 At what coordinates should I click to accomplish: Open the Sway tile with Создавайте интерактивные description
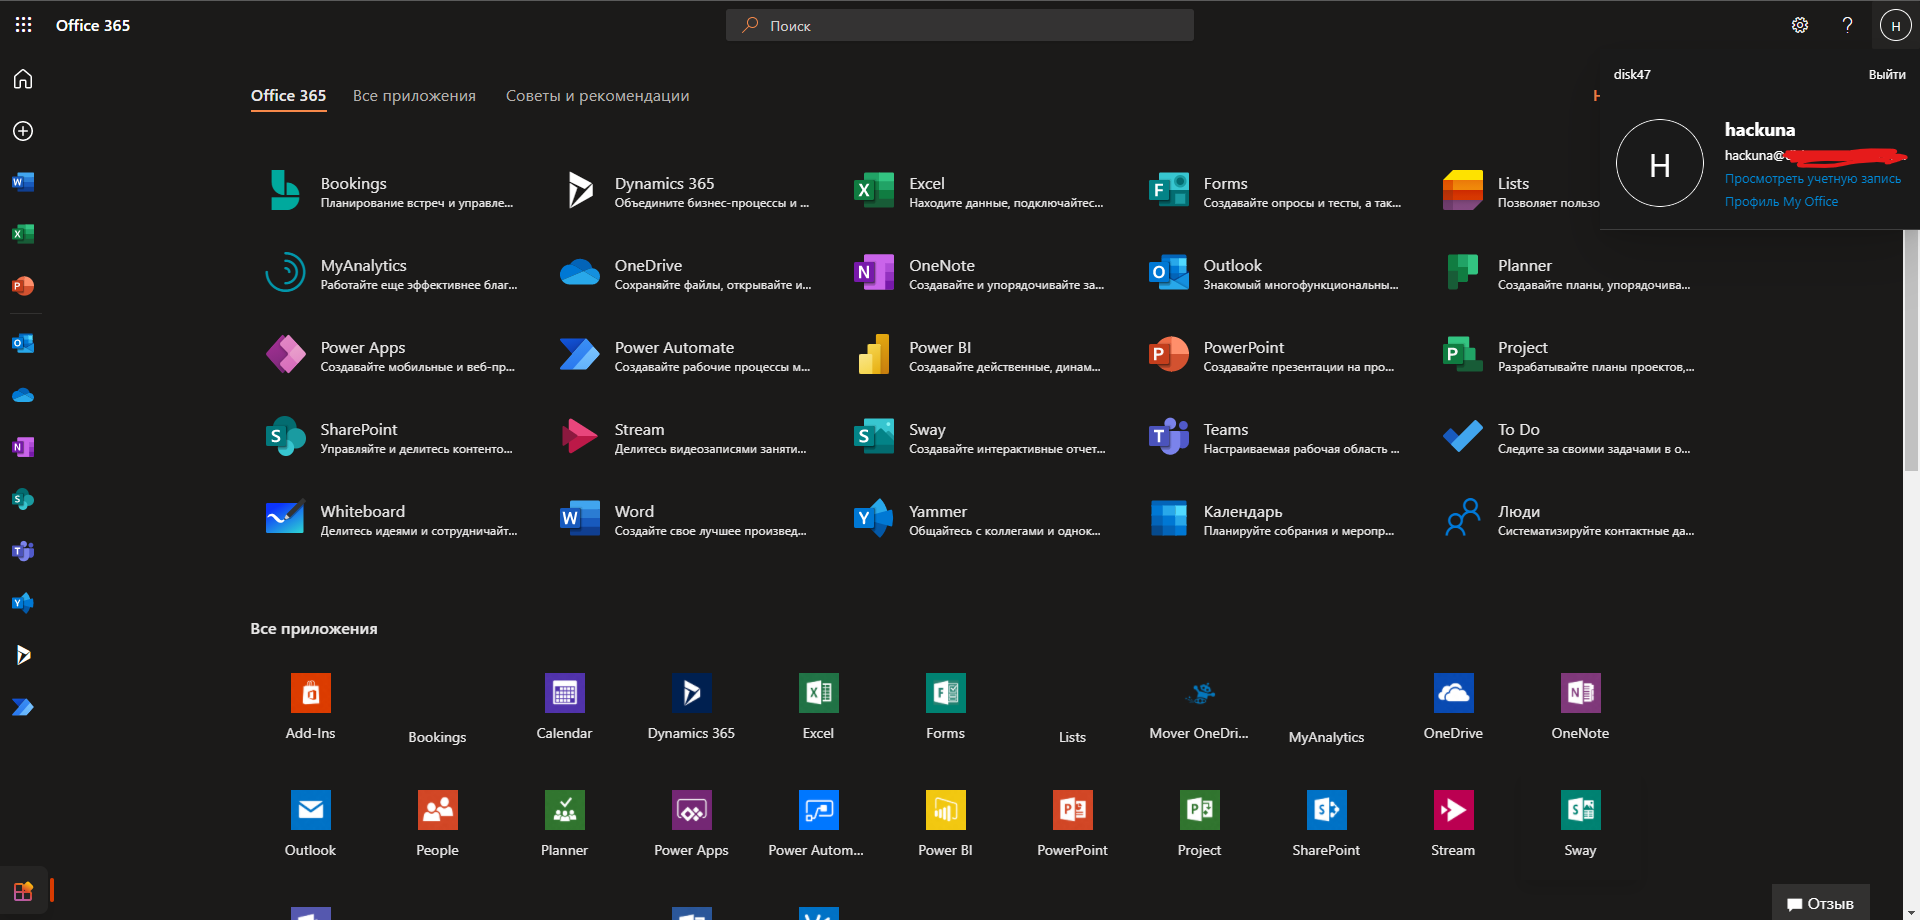pos(978,437)
